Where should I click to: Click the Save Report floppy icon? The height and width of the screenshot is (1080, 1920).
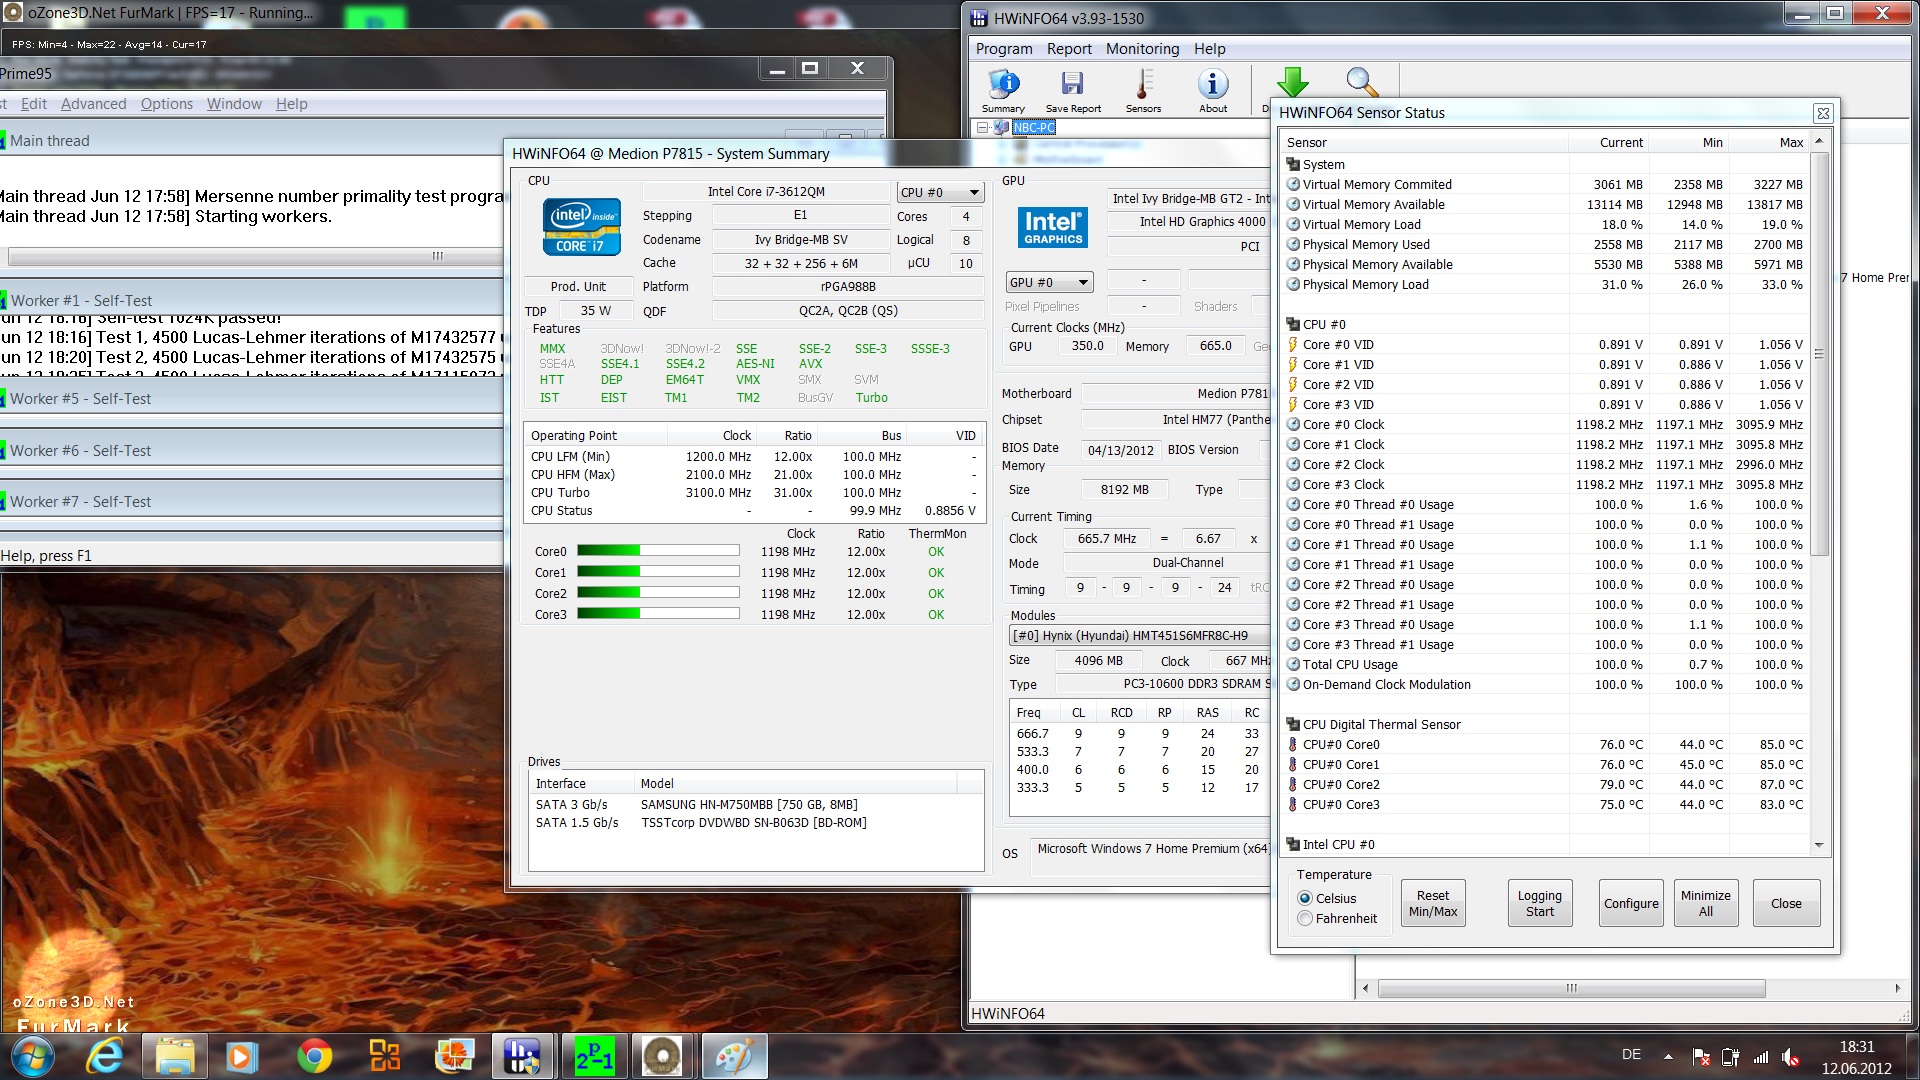[x=1072, y=90]
